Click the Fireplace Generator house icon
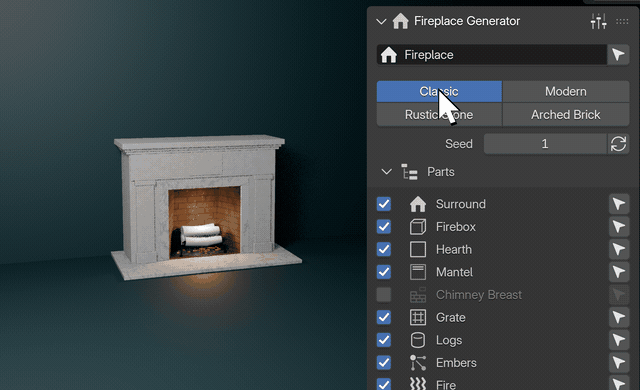Viewport: 640px width, 390px height. [400, 21]
